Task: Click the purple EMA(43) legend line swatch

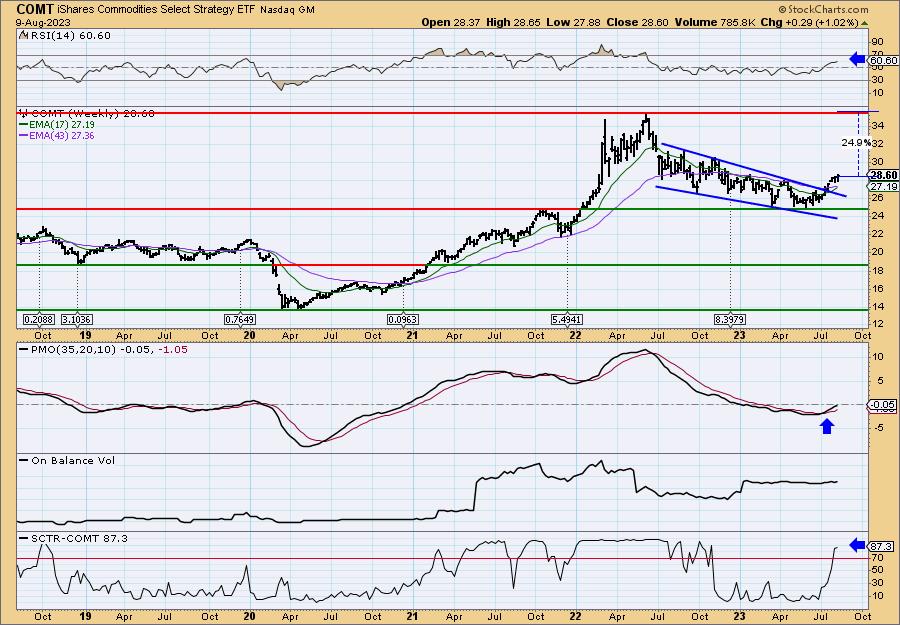Action: point(23,136)
